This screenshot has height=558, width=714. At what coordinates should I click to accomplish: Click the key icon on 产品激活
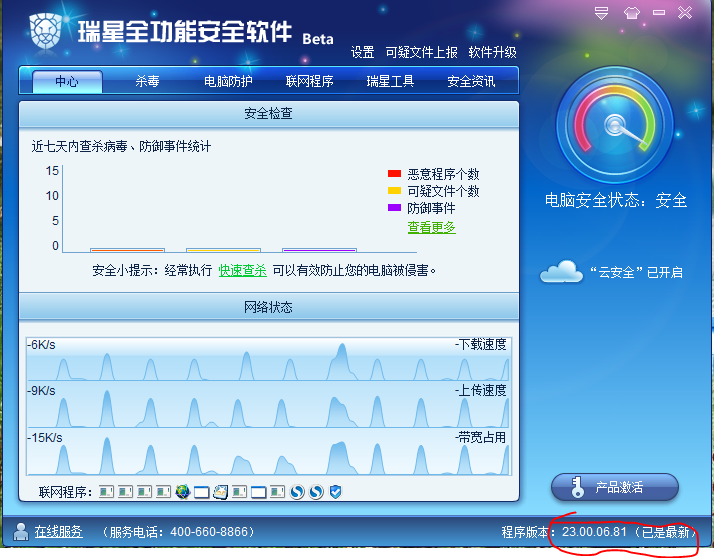577,487
